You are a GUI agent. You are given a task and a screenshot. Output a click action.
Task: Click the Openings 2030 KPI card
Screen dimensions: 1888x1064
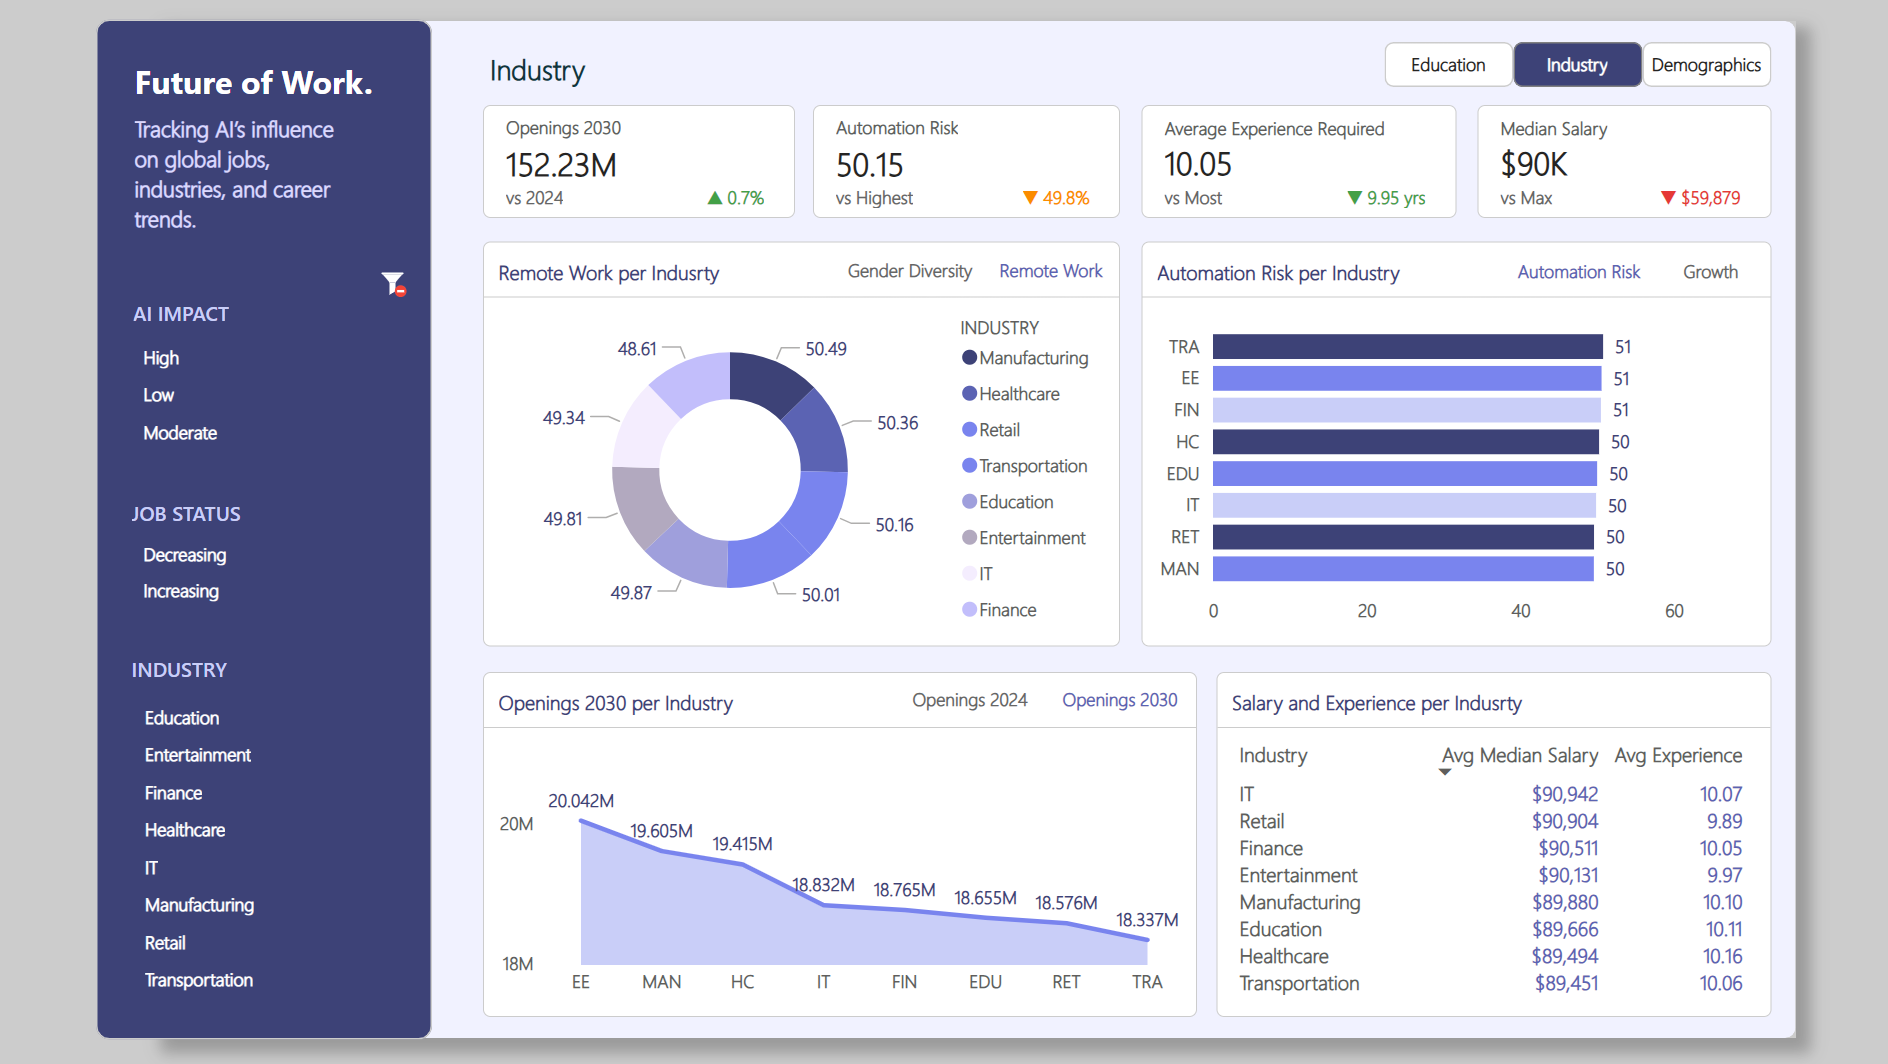(639, 161)
